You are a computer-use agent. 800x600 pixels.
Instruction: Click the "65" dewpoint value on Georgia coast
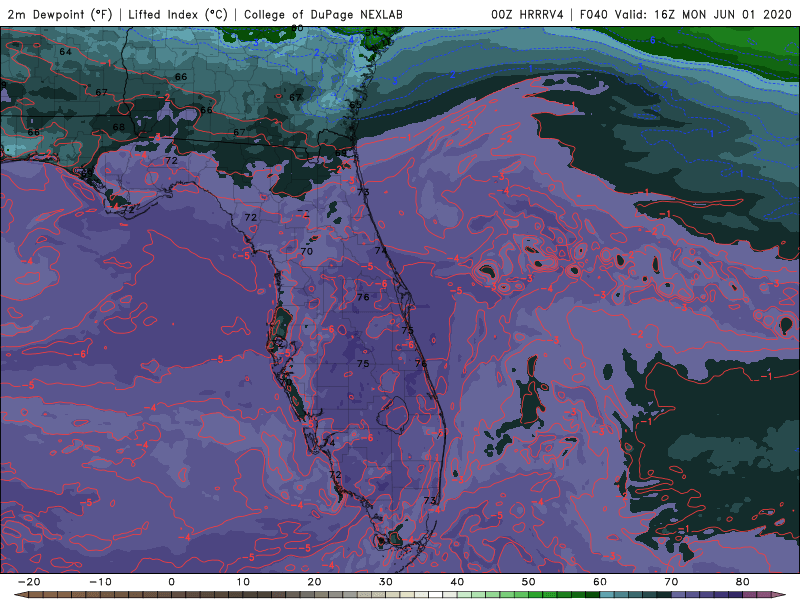[355, 105]
